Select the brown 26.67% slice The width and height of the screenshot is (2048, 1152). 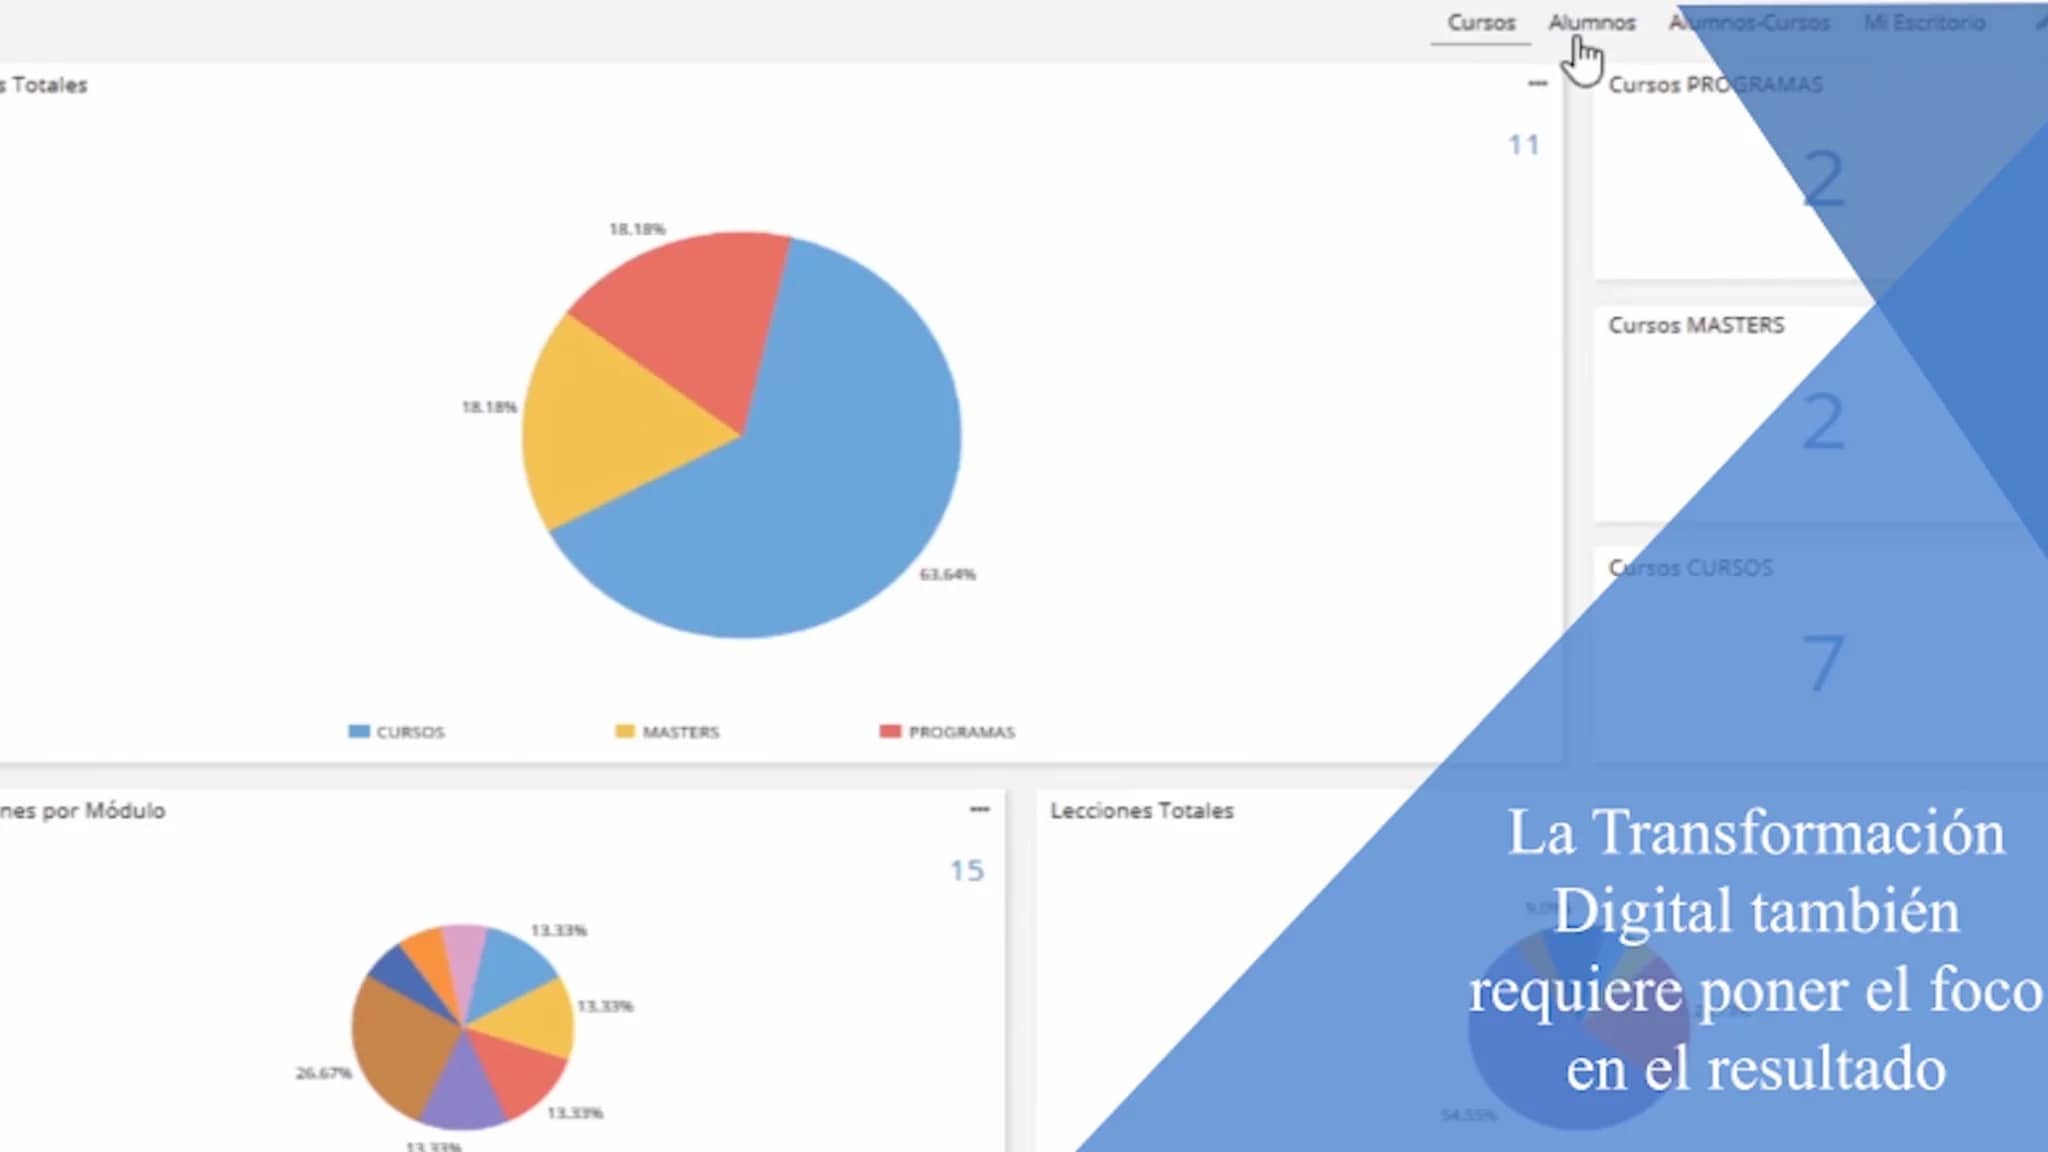pyautogui.click(x=400, y=1045)
